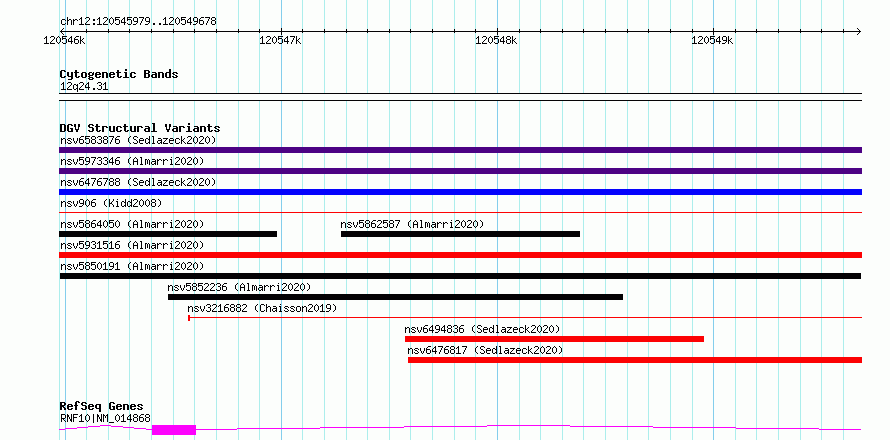Select the 12q24.31 band label
890x440 pixels.
click(x=84, y=87)
